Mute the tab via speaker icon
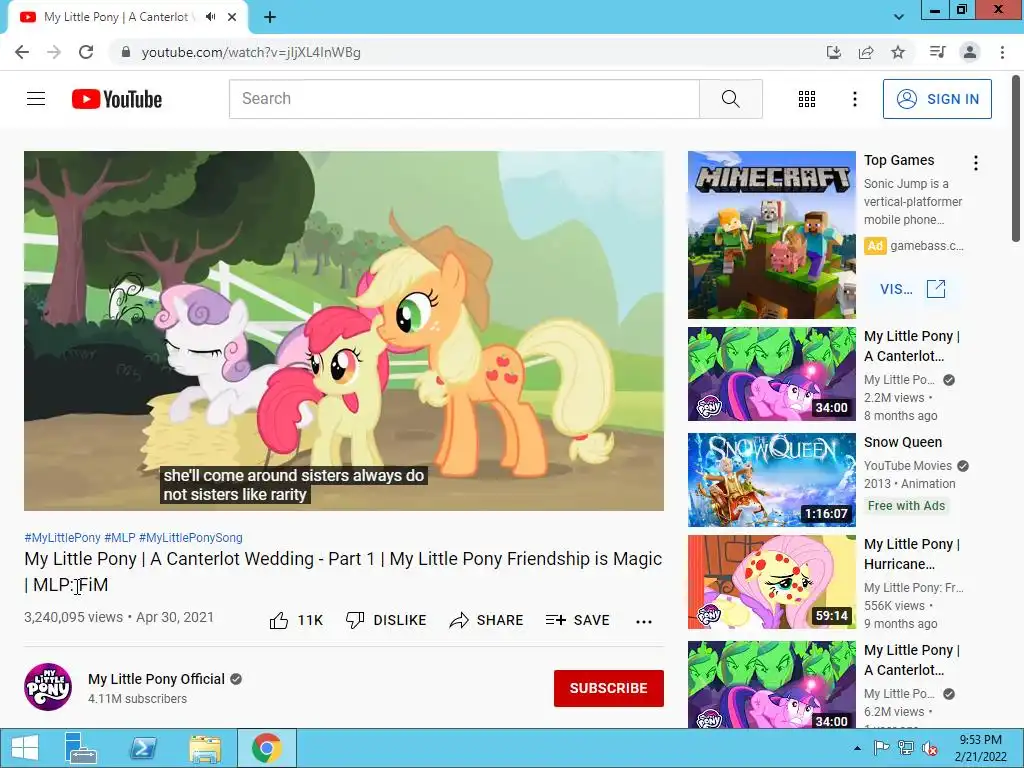 pos(210,17)
